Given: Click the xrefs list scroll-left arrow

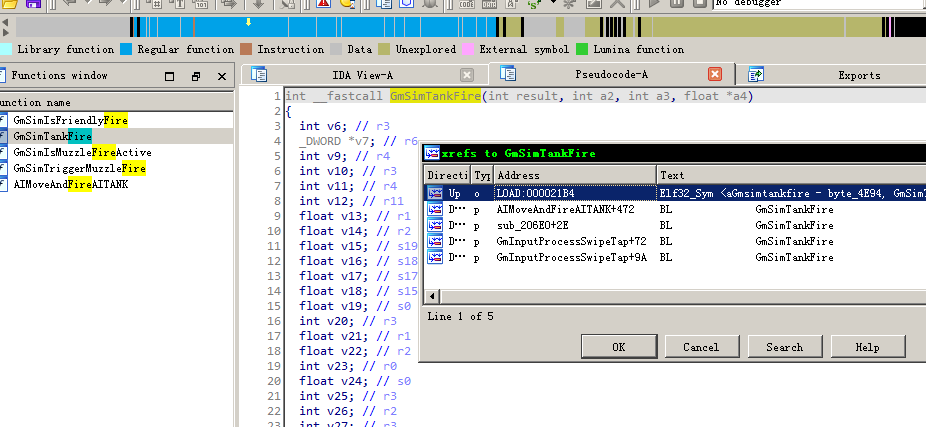Looking at the screenshot, I should [x=432, y=296].
